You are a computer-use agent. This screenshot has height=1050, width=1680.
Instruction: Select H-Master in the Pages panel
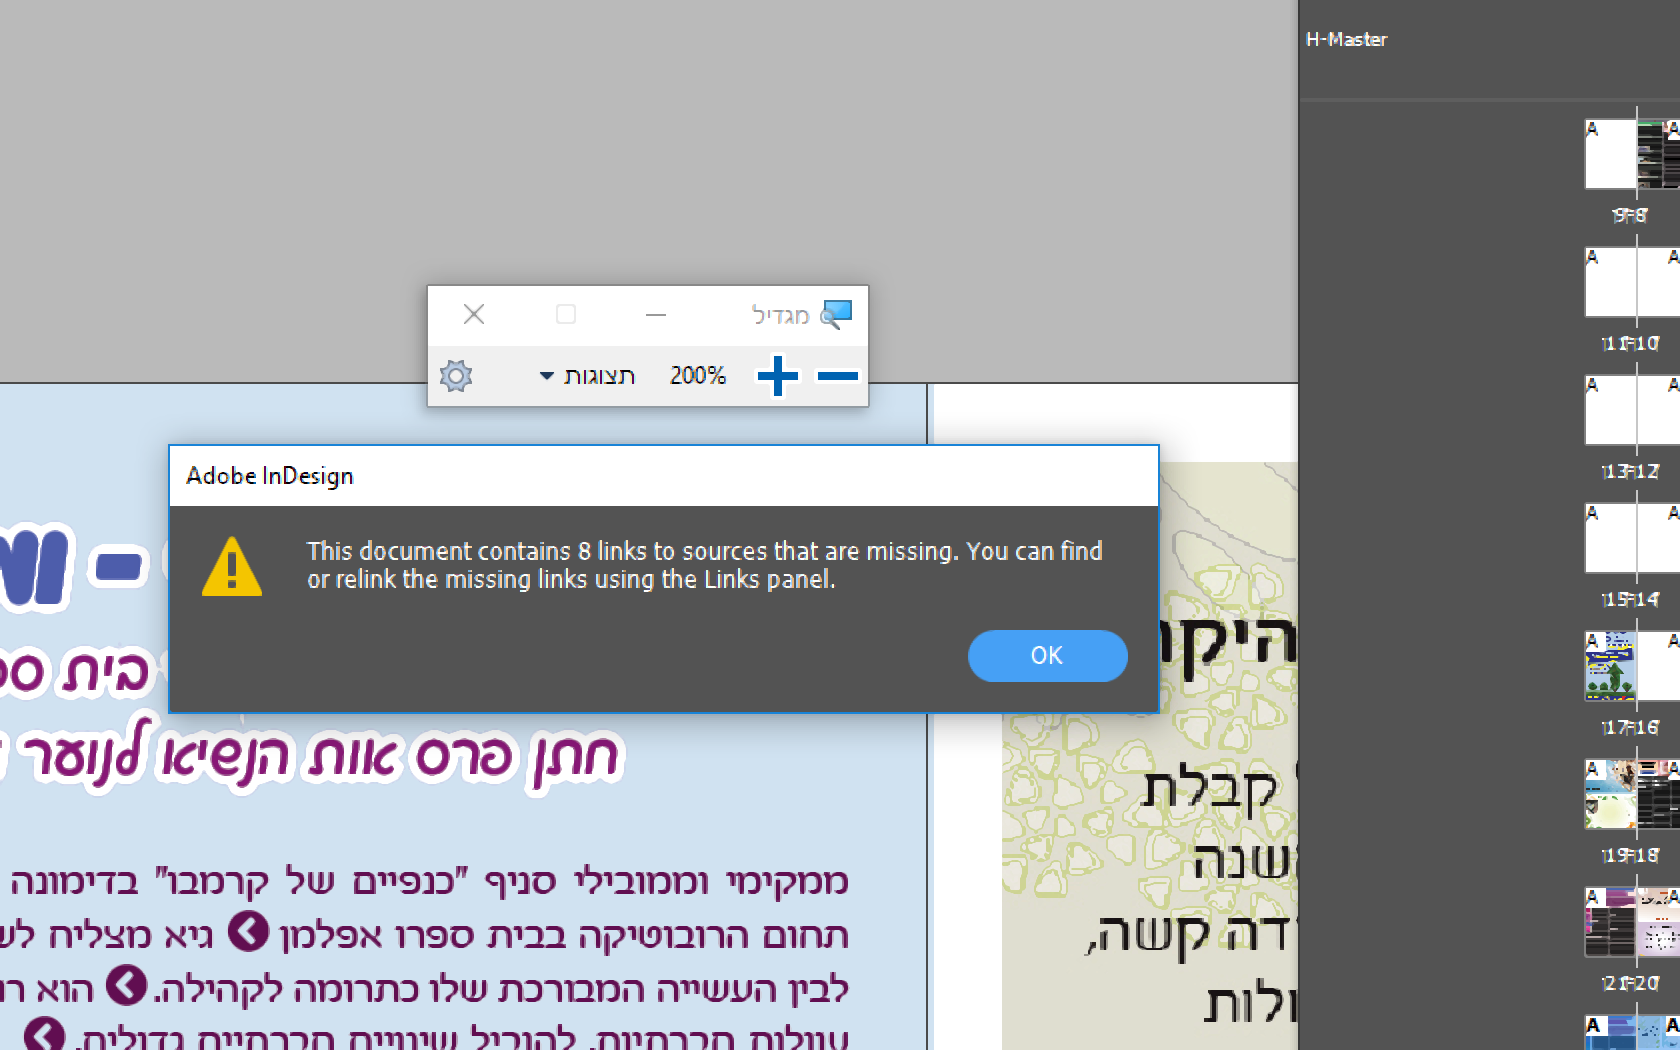(1346, 40)
